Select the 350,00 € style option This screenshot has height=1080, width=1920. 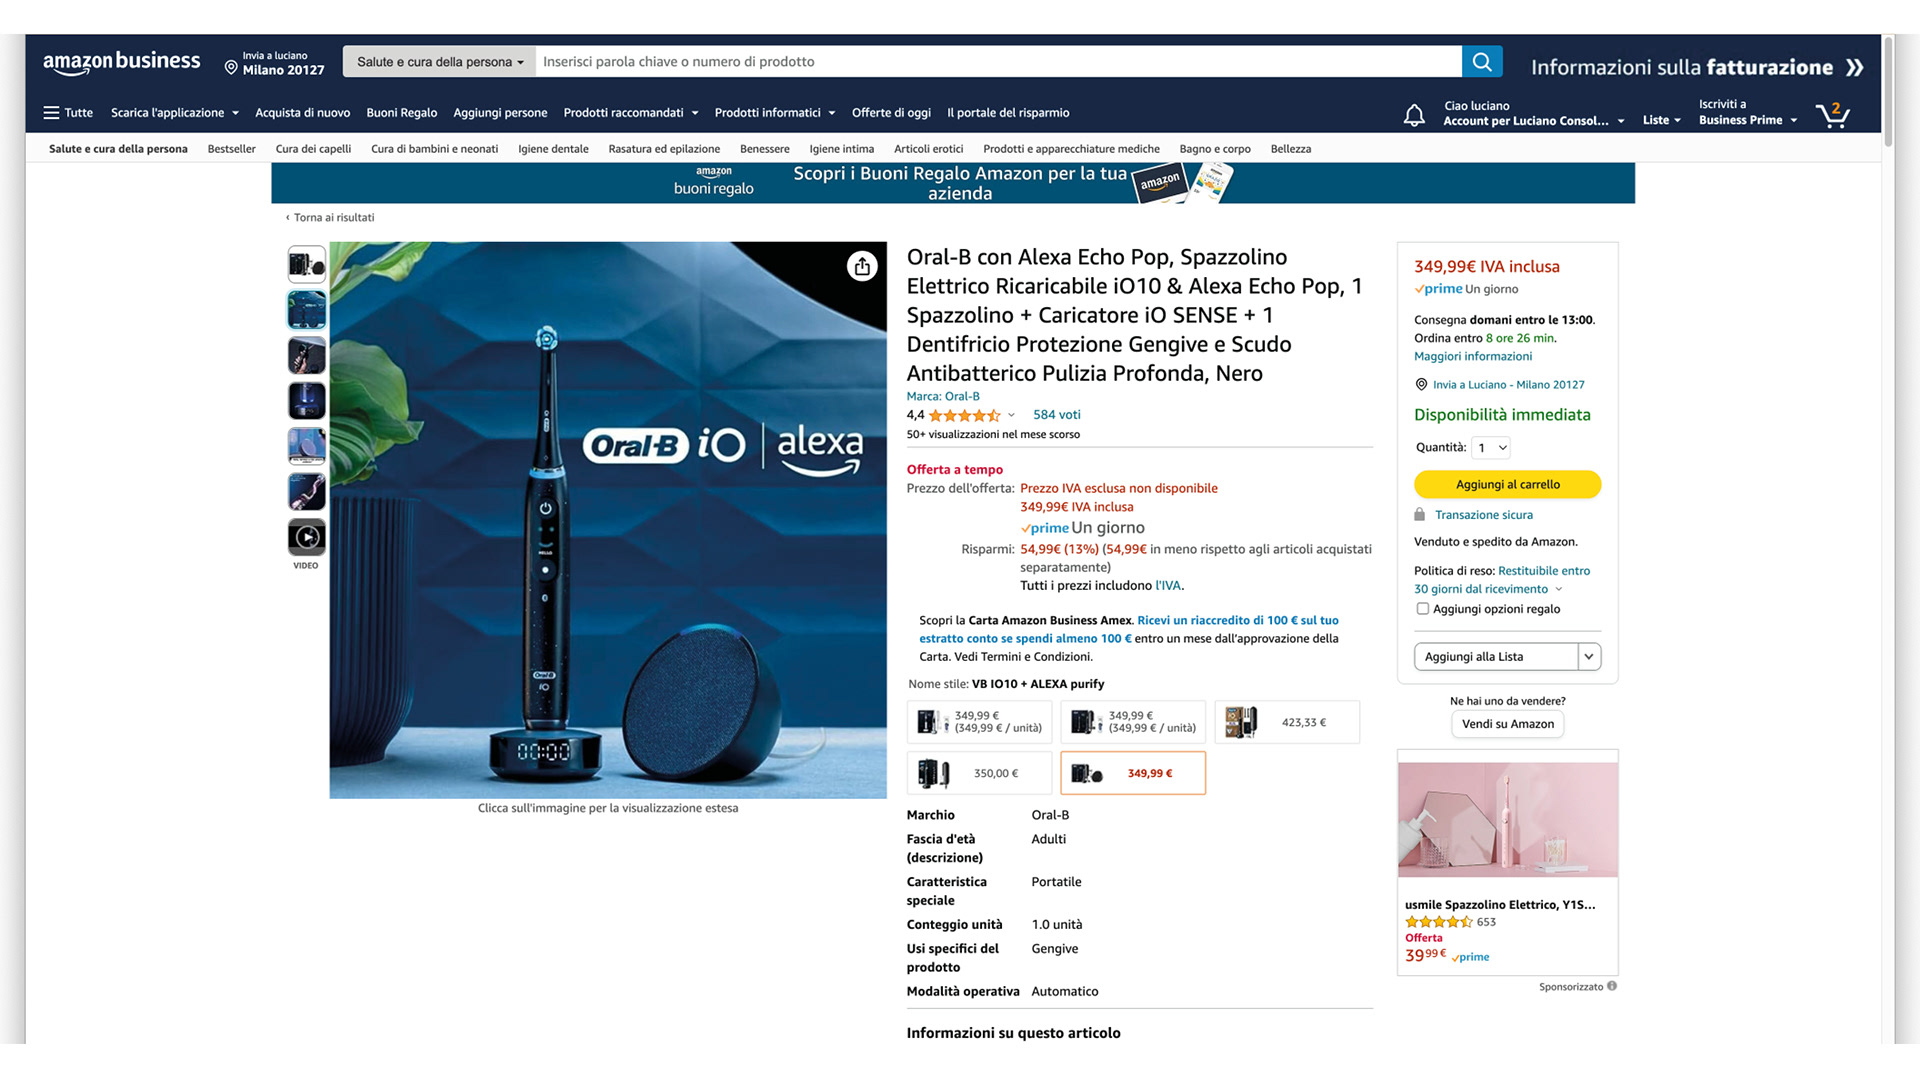(x=979, y=773)
